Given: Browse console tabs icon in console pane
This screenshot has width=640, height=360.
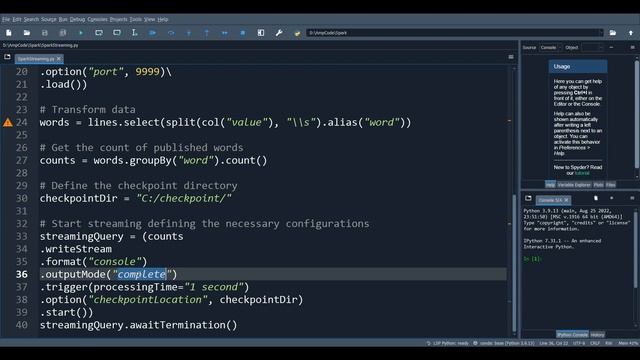Looking at the screenshot, I should pos(528,198).
